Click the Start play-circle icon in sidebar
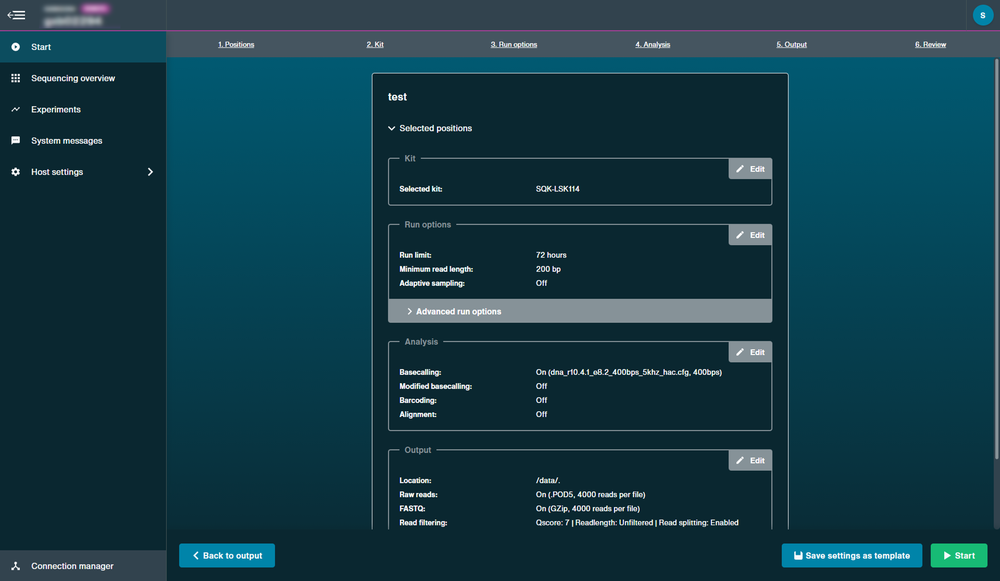Image resolution: width=1000 pixels, height=581 pixels. [15, 47]
